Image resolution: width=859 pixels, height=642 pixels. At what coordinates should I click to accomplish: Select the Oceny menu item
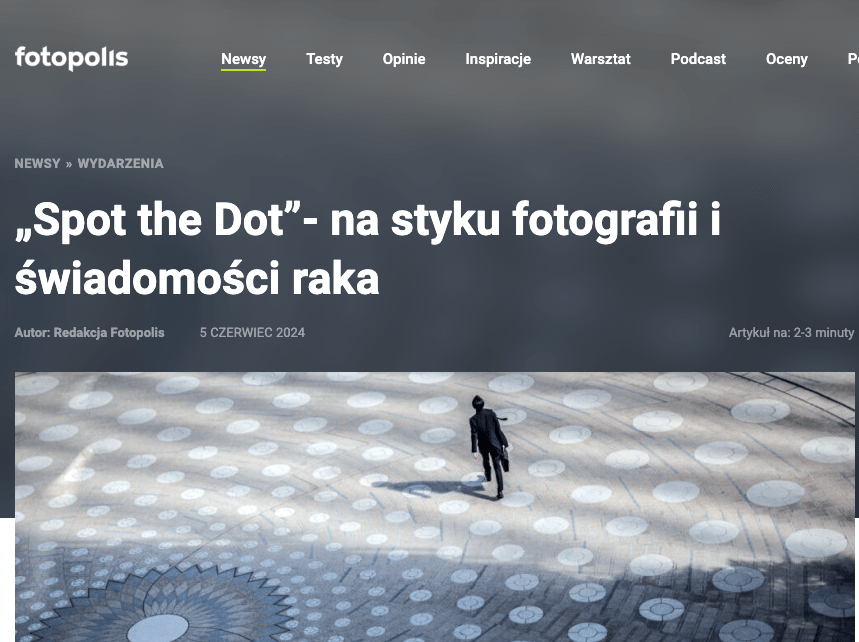[x=787, y=59]
